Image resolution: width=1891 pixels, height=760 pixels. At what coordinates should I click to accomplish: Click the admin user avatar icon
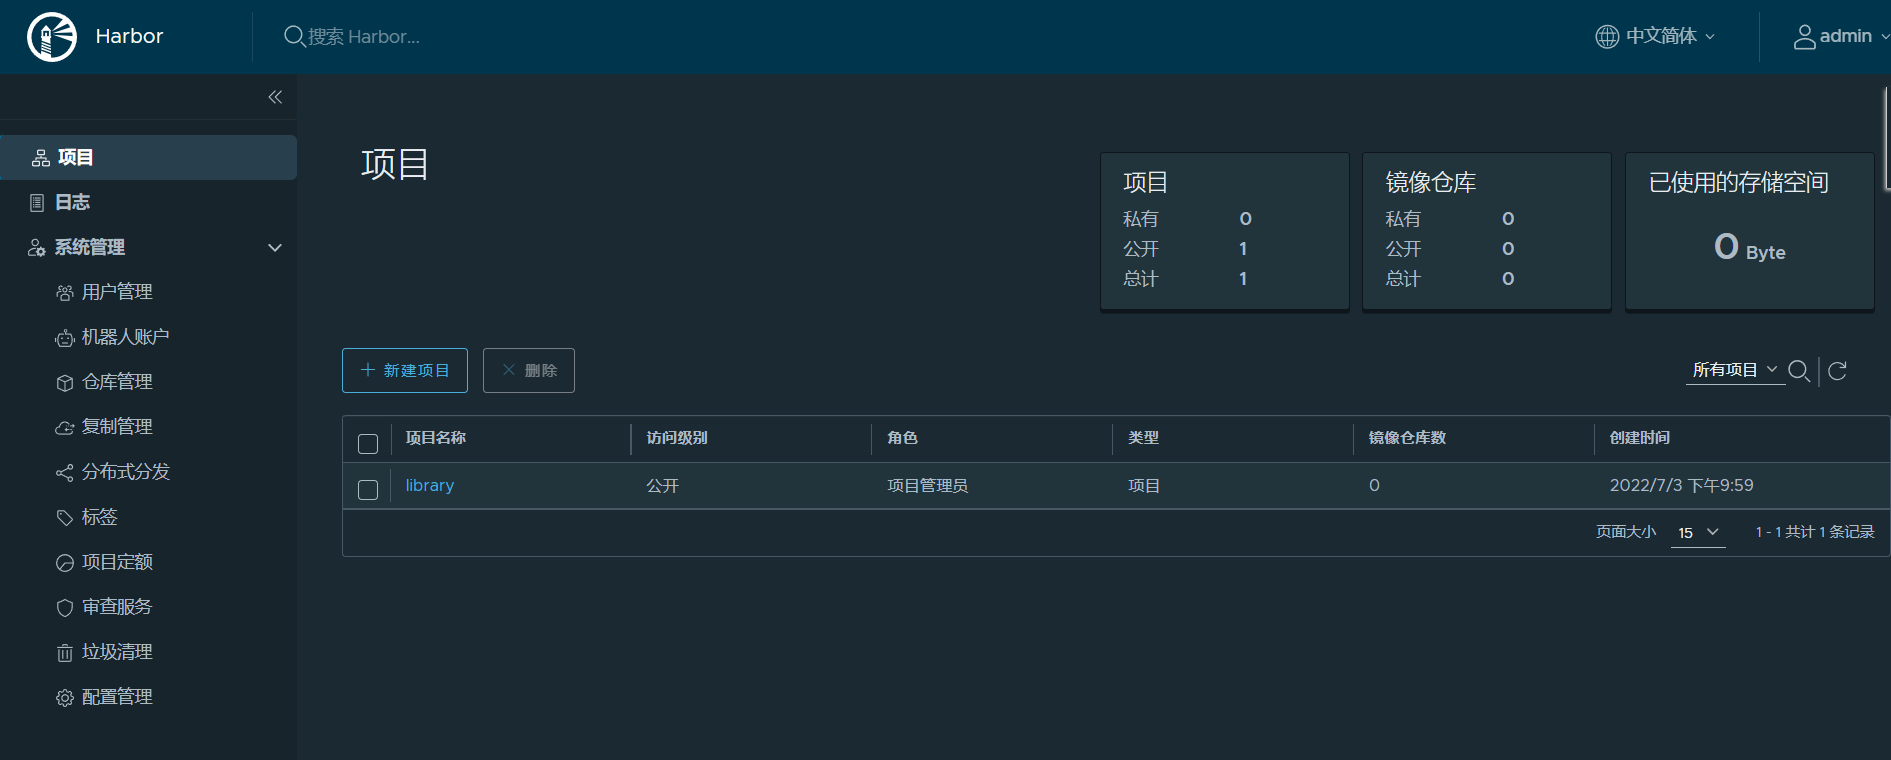1804,36
